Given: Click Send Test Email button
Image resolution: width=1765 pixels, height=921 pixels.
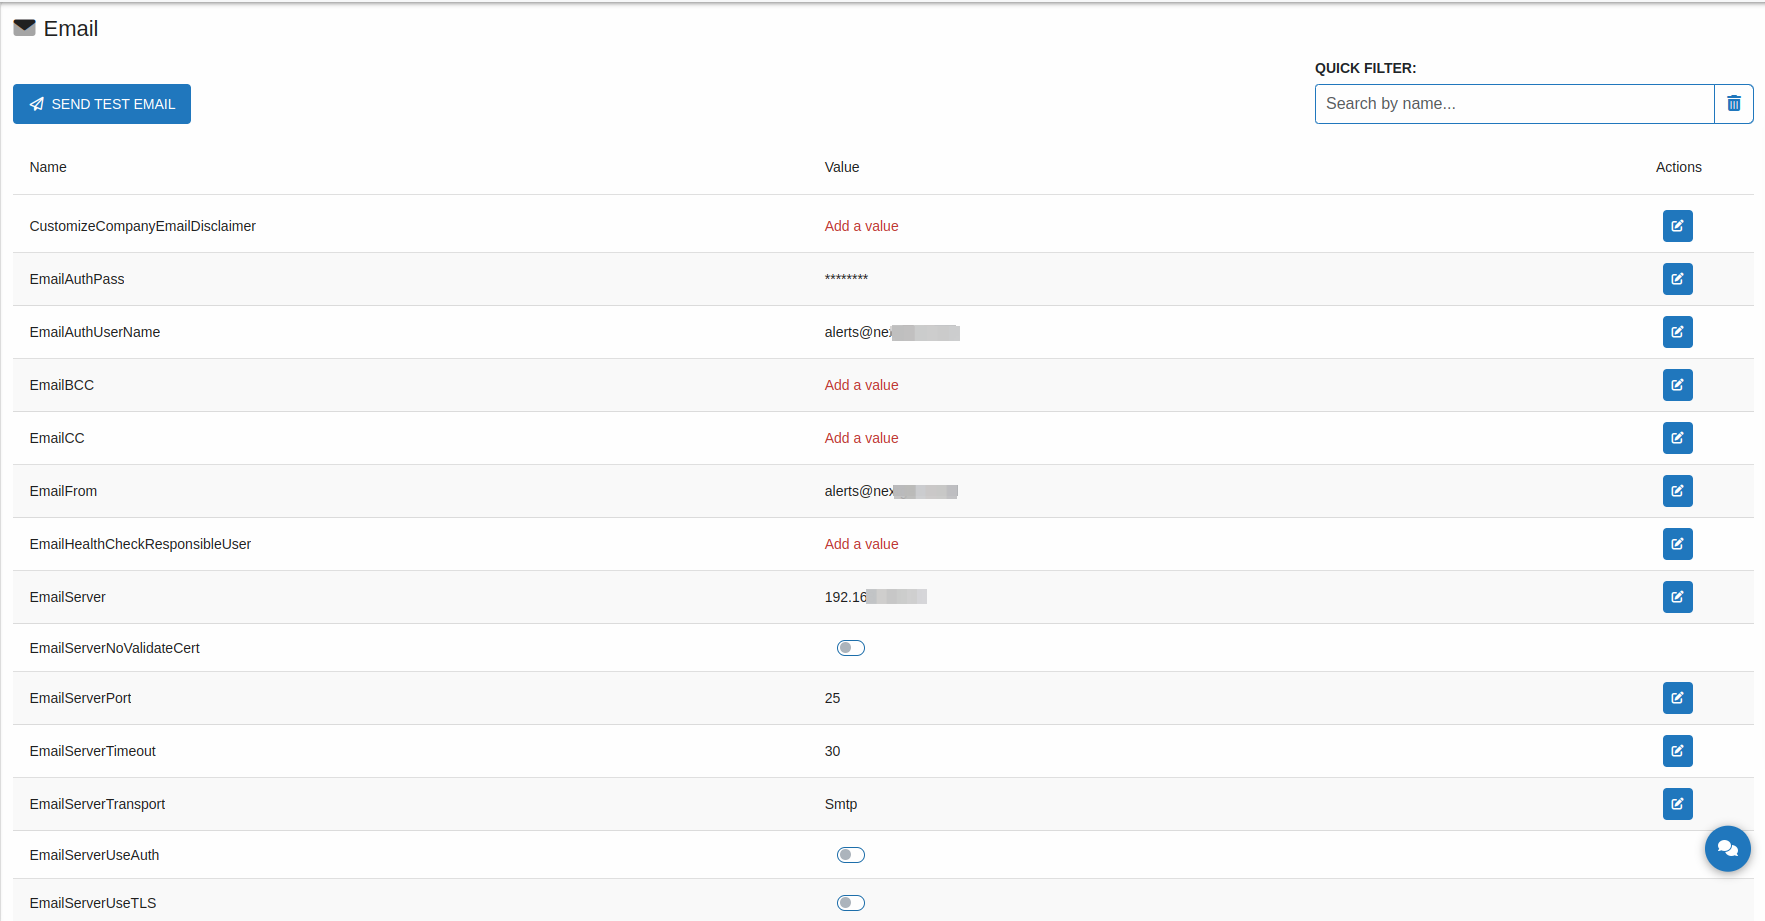Looking at the screenshot, I should [x=102, y=104].
